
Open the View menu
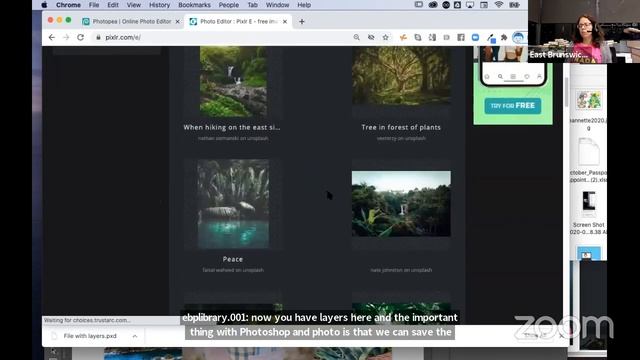coord(133,5)
